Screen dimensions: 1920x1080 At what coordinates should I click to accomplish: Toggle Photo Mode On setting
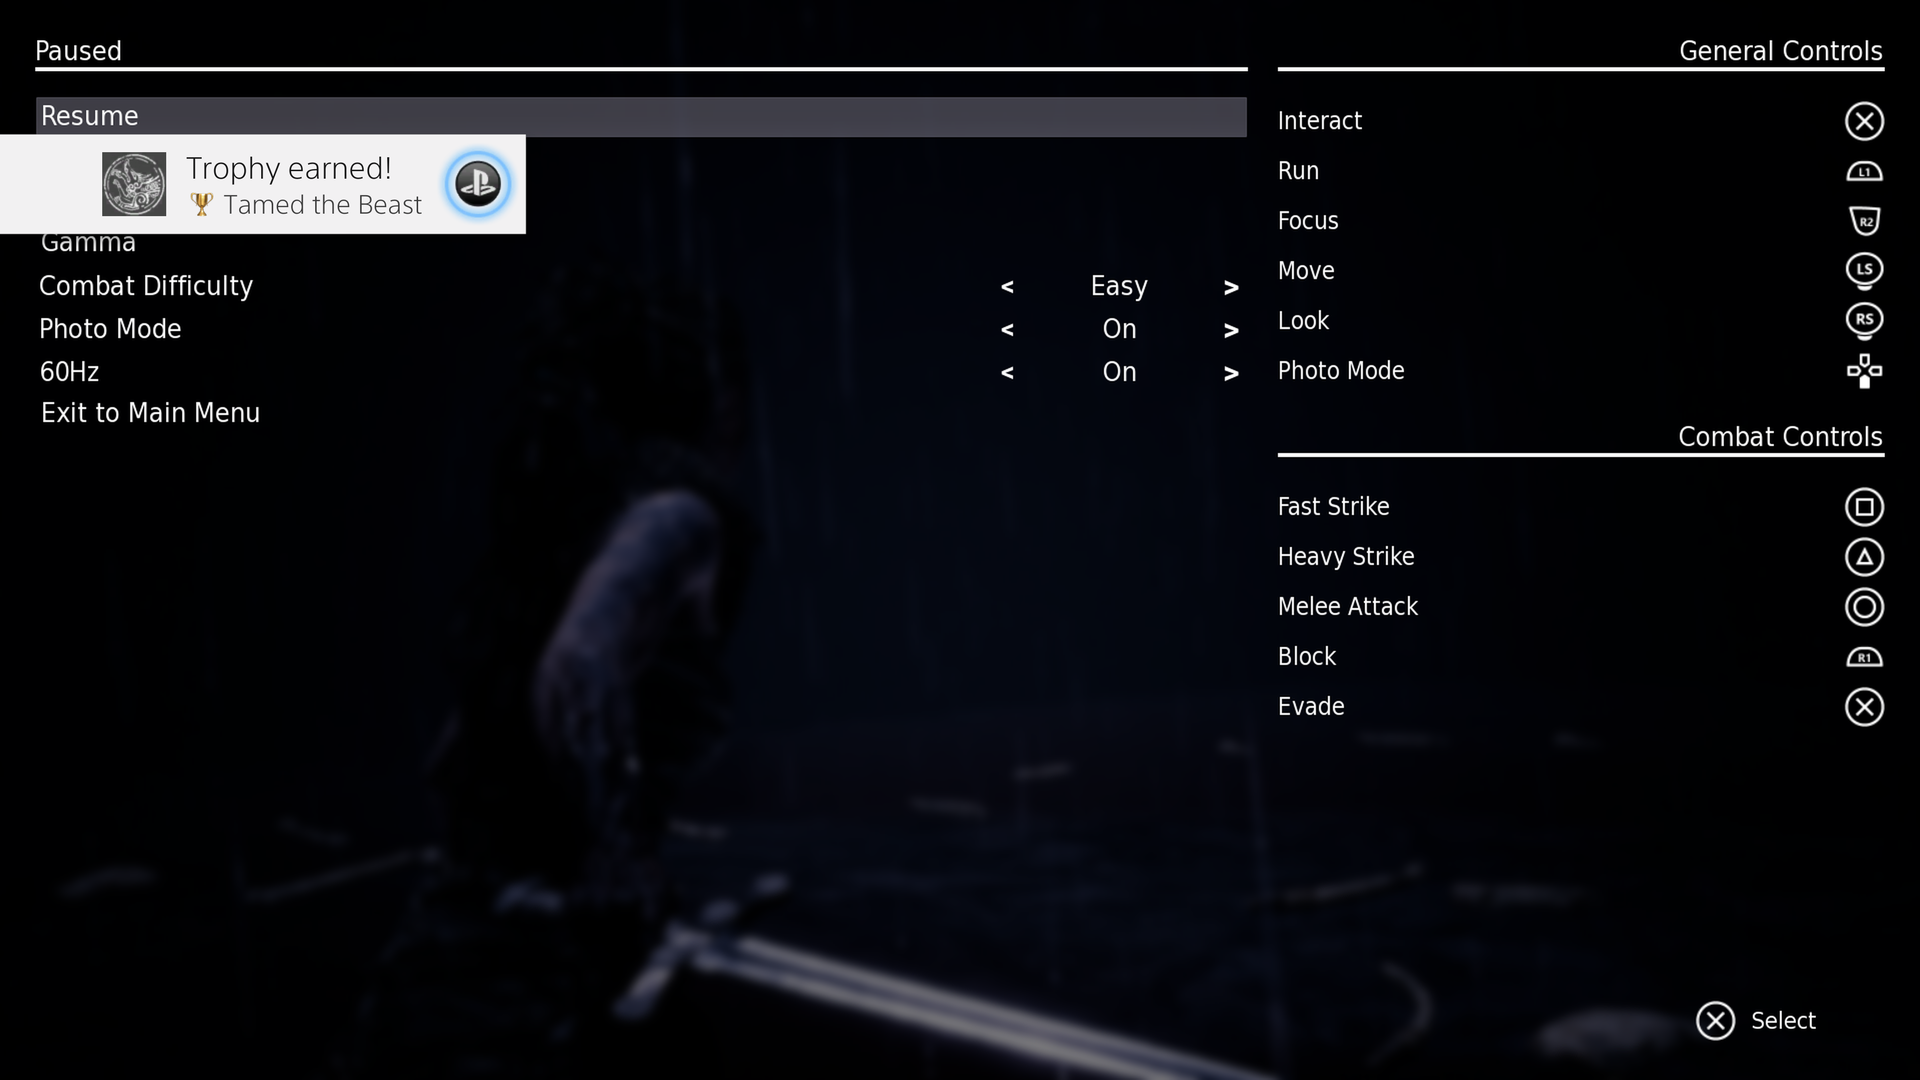pyautogui.click(x=1120, y=327)
